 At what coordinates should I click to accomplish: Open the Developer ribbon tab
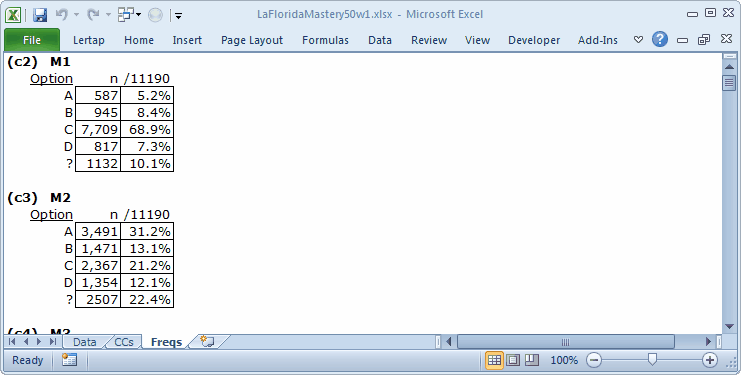(534, 40)
